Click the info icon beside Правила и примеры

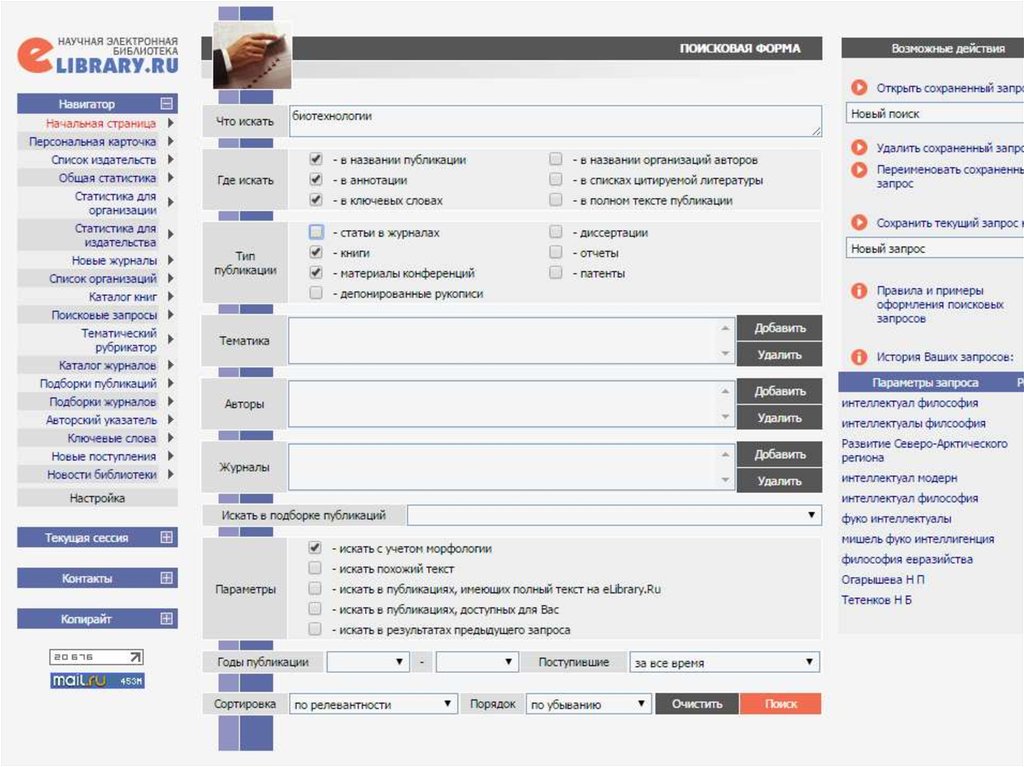[x=859, y=290]
